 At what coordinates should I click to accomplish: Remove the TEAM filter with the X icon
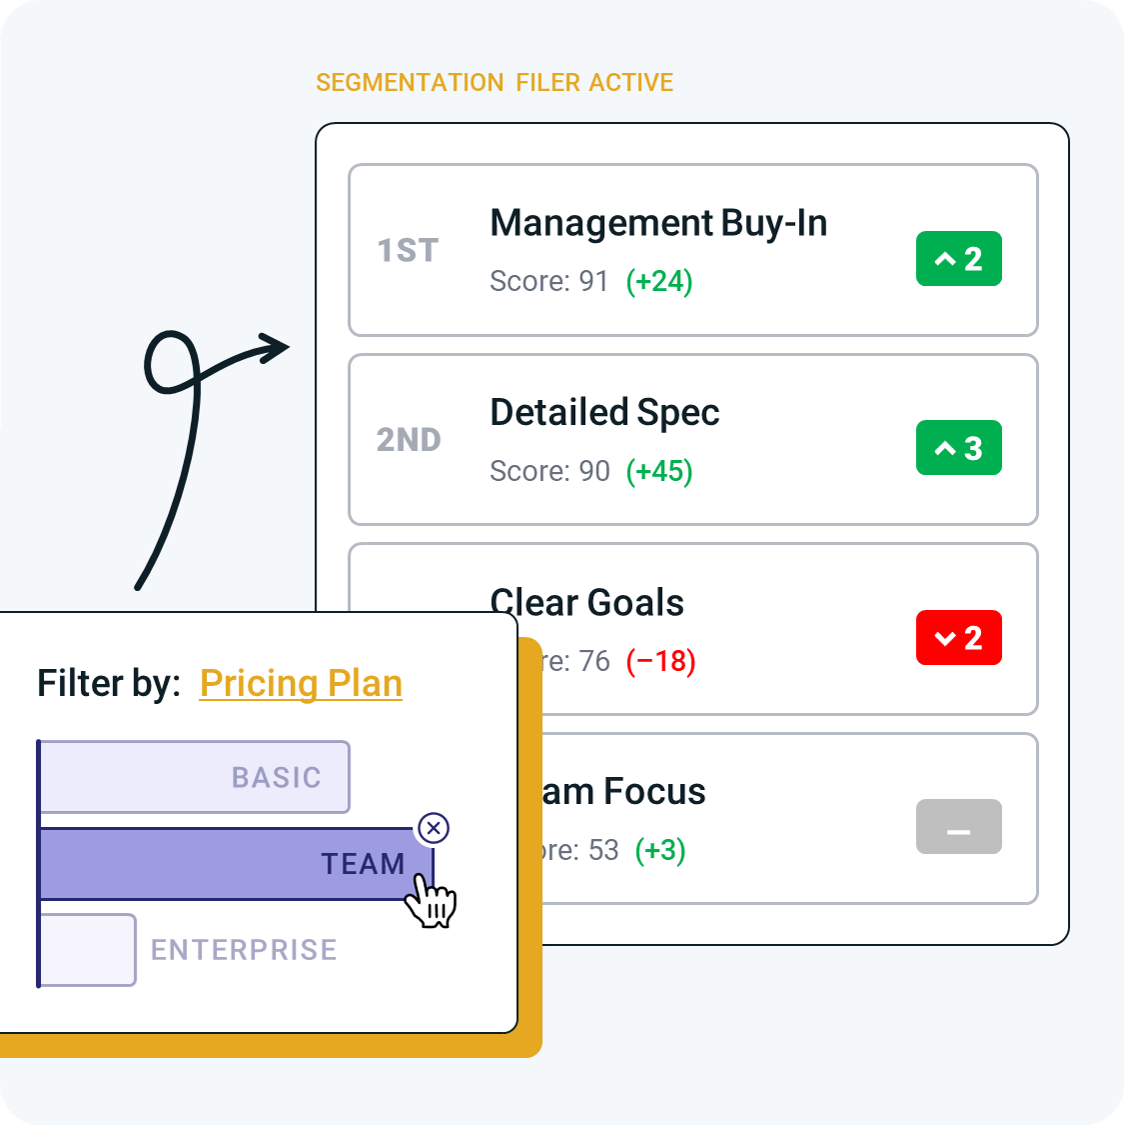click(433, 828)
